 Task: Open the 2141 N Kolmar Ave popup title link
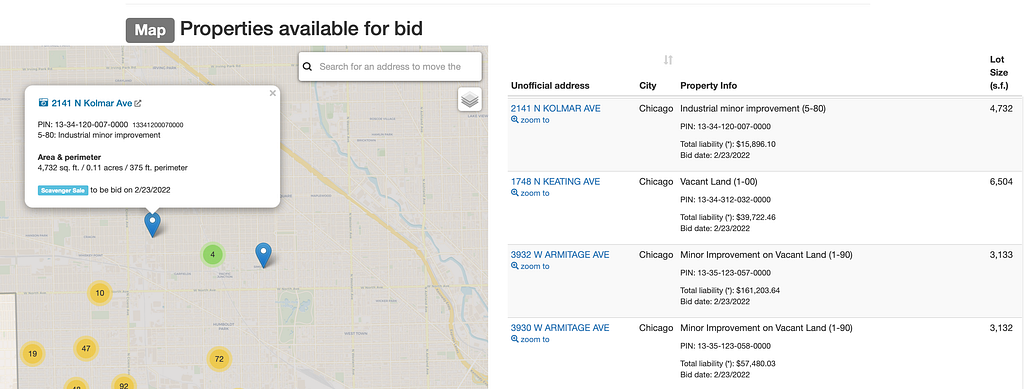click(92, 103)
